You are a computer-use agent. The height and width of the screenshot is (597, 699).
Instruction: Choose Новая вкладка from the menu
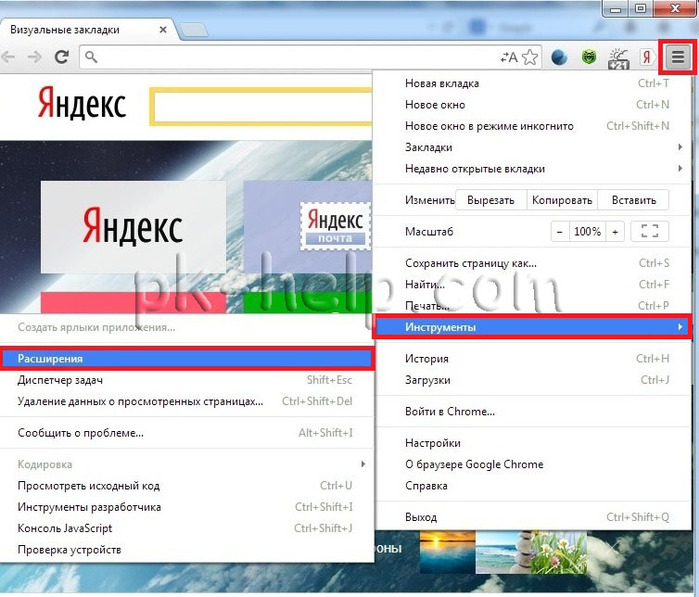click(x=533, y=83)
